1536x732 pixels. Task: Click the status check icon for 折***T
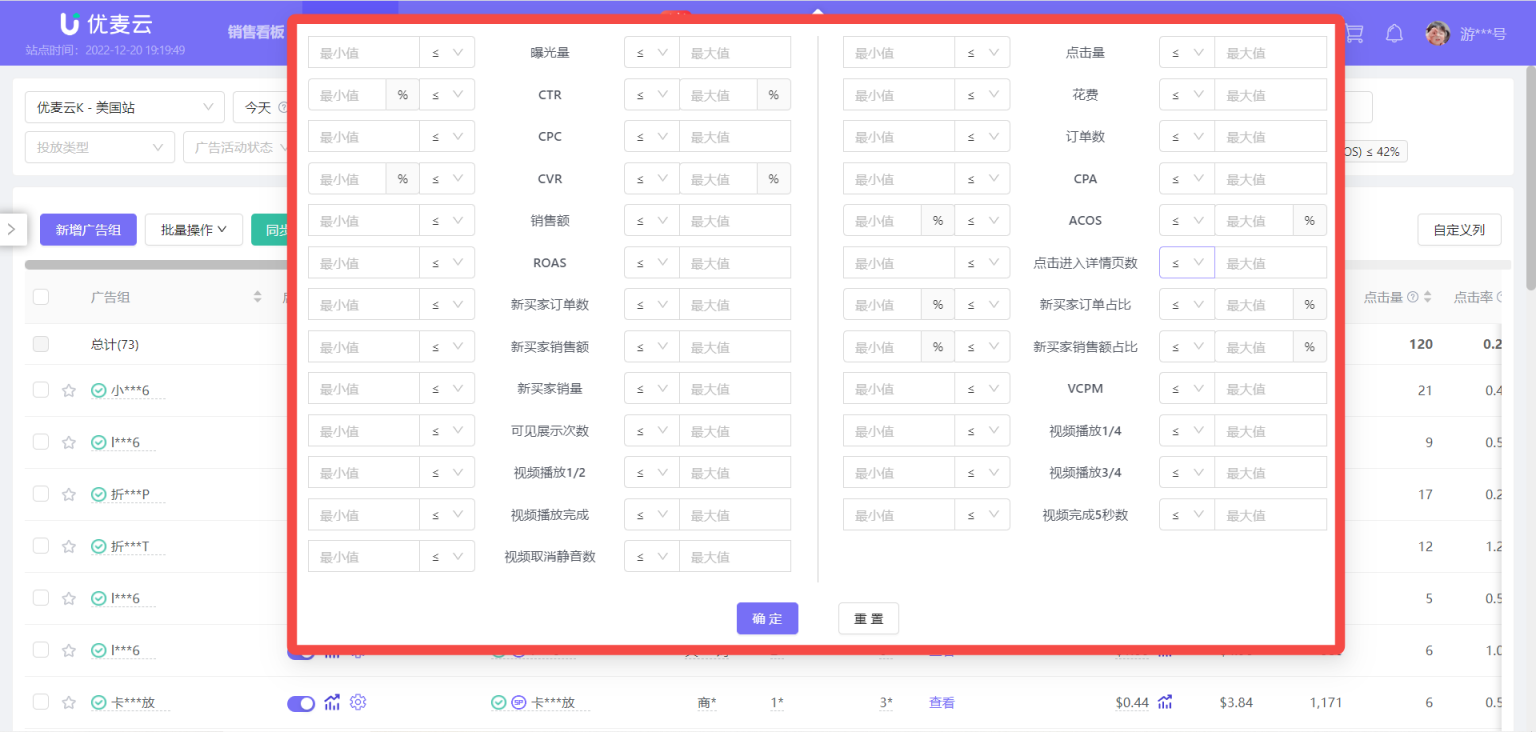coord(98,546)
